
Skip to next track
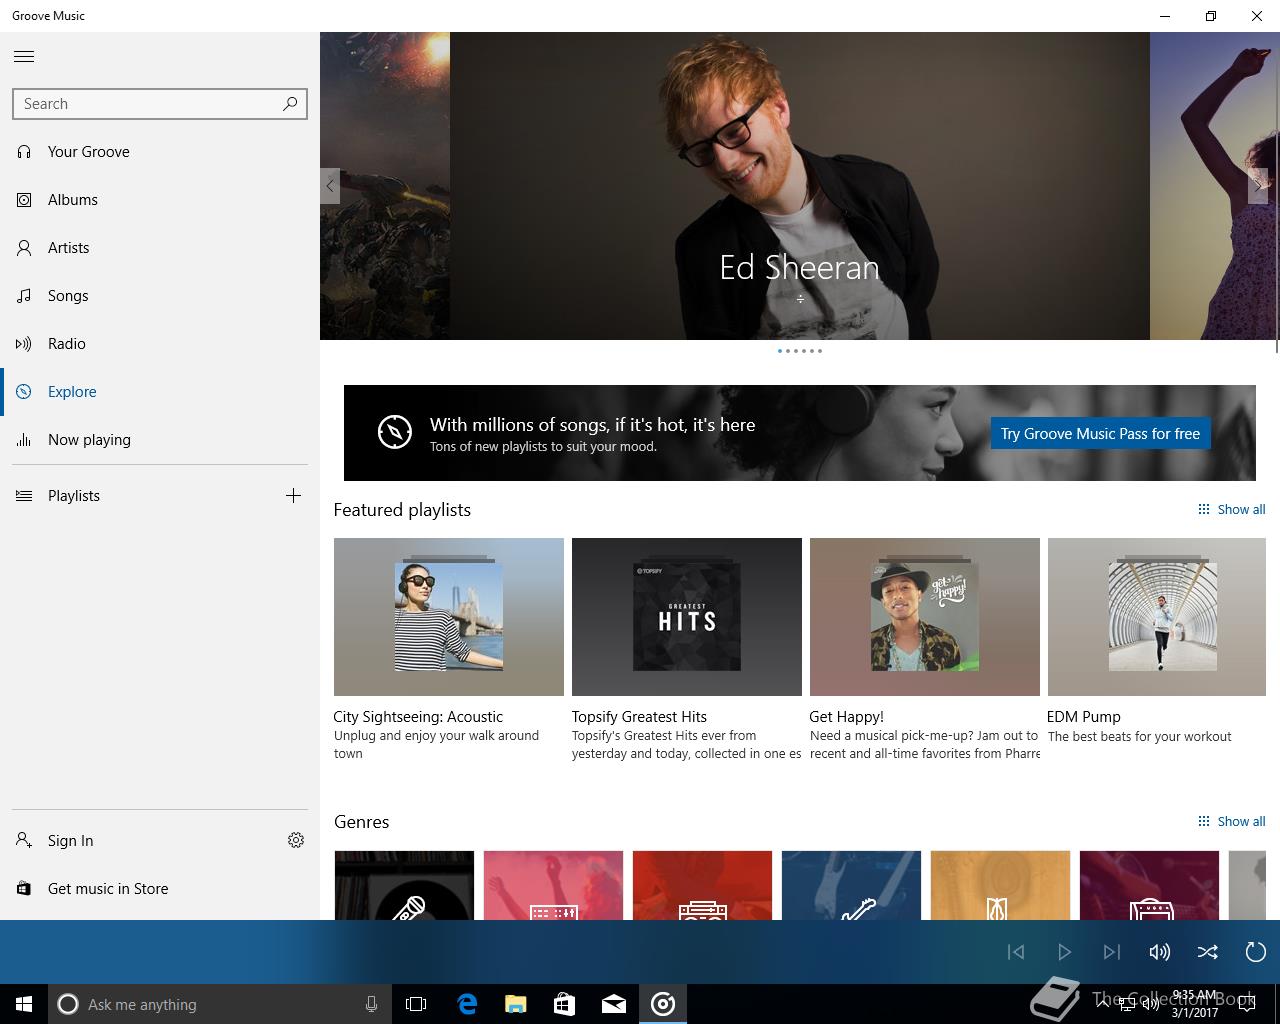pyautogui.click(x=1112, y=952)
